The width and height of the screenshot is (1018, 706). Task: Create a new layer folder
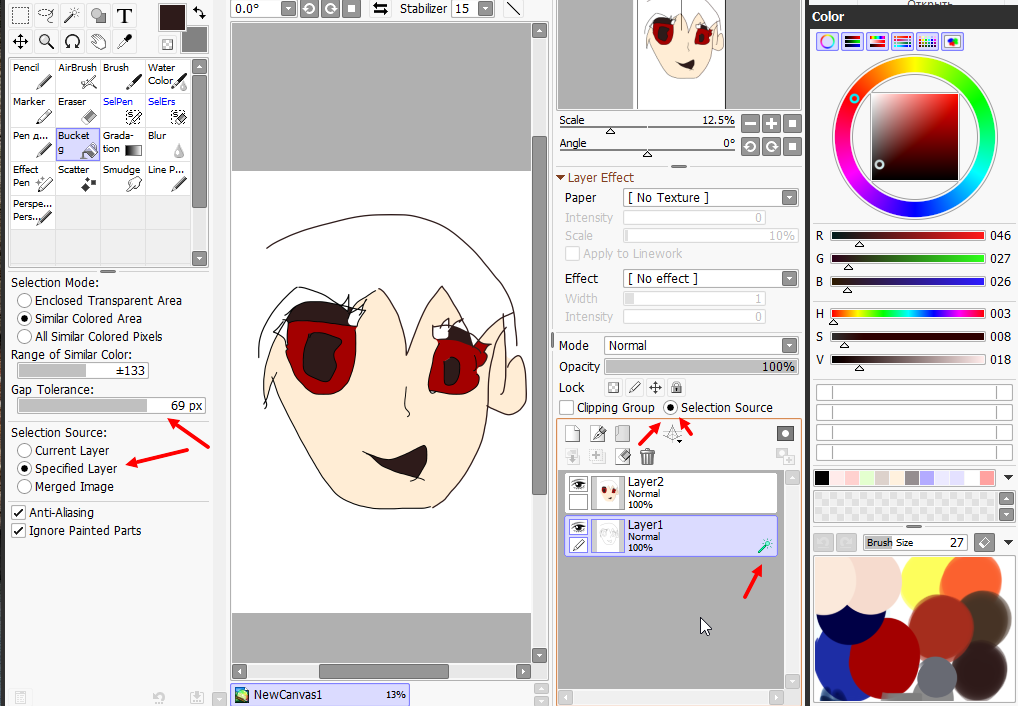click(x=623, y=433)
